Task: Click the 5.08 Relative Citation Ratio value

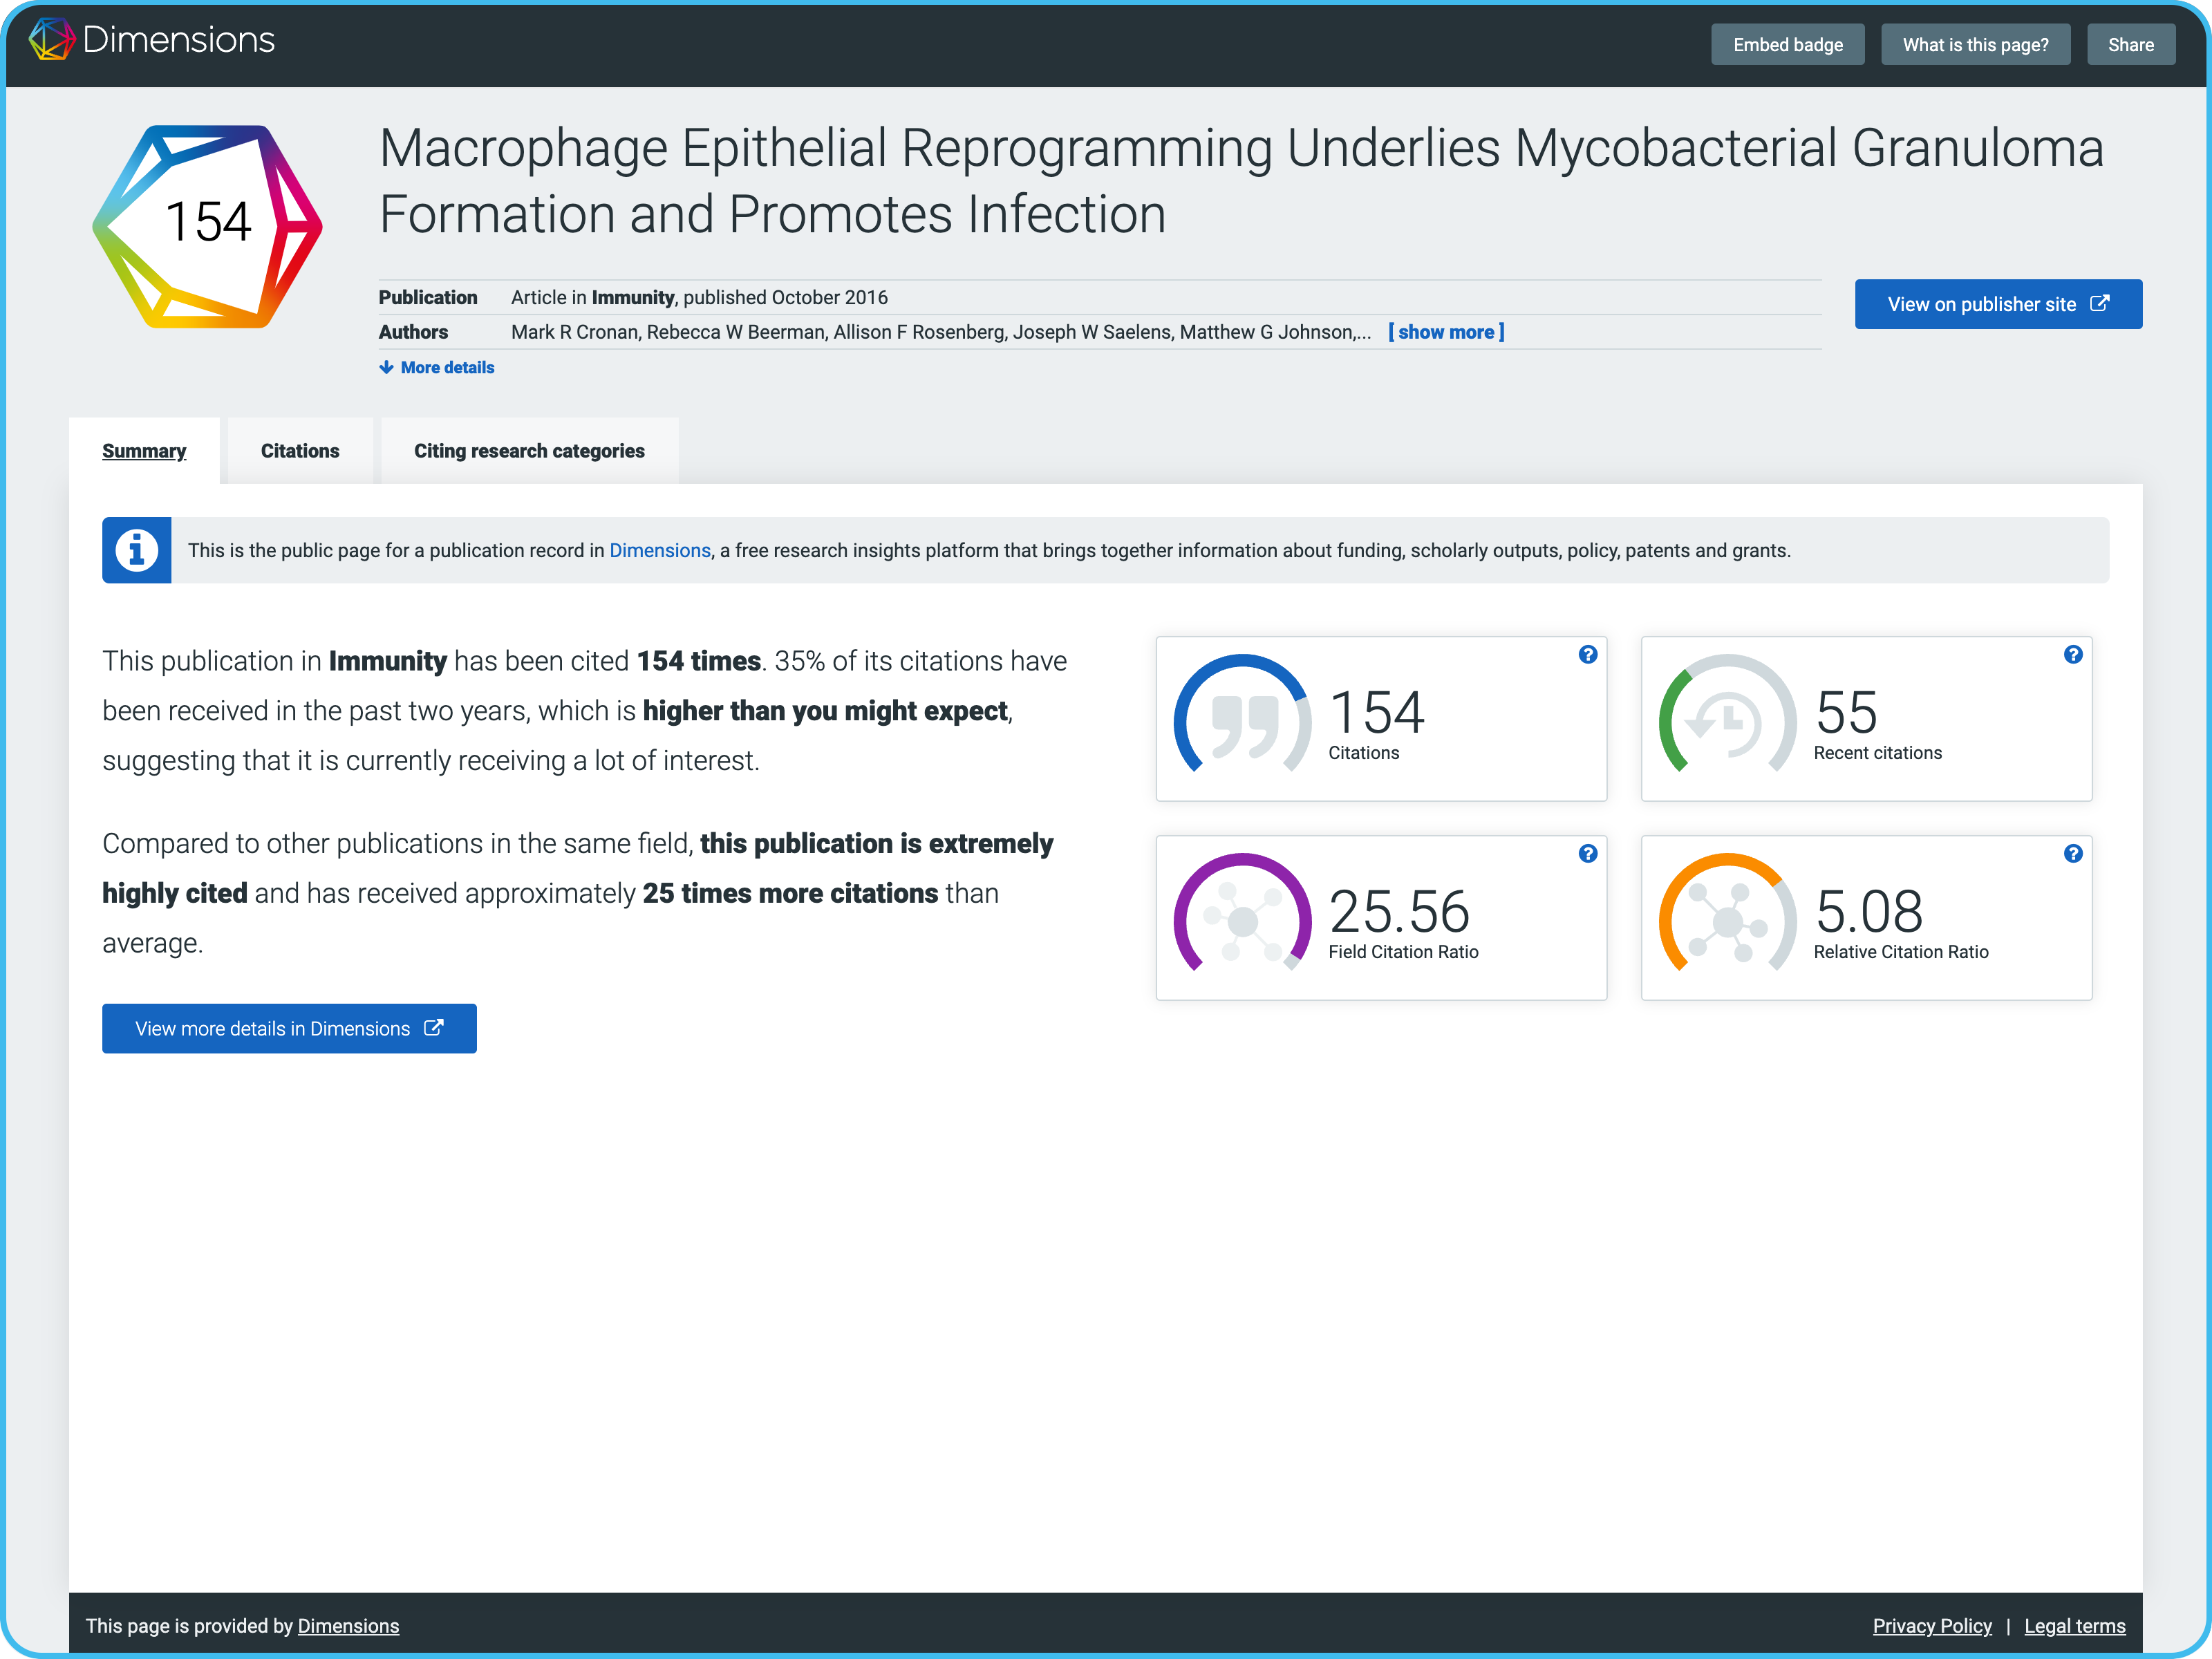Action: pos(1868,911)
